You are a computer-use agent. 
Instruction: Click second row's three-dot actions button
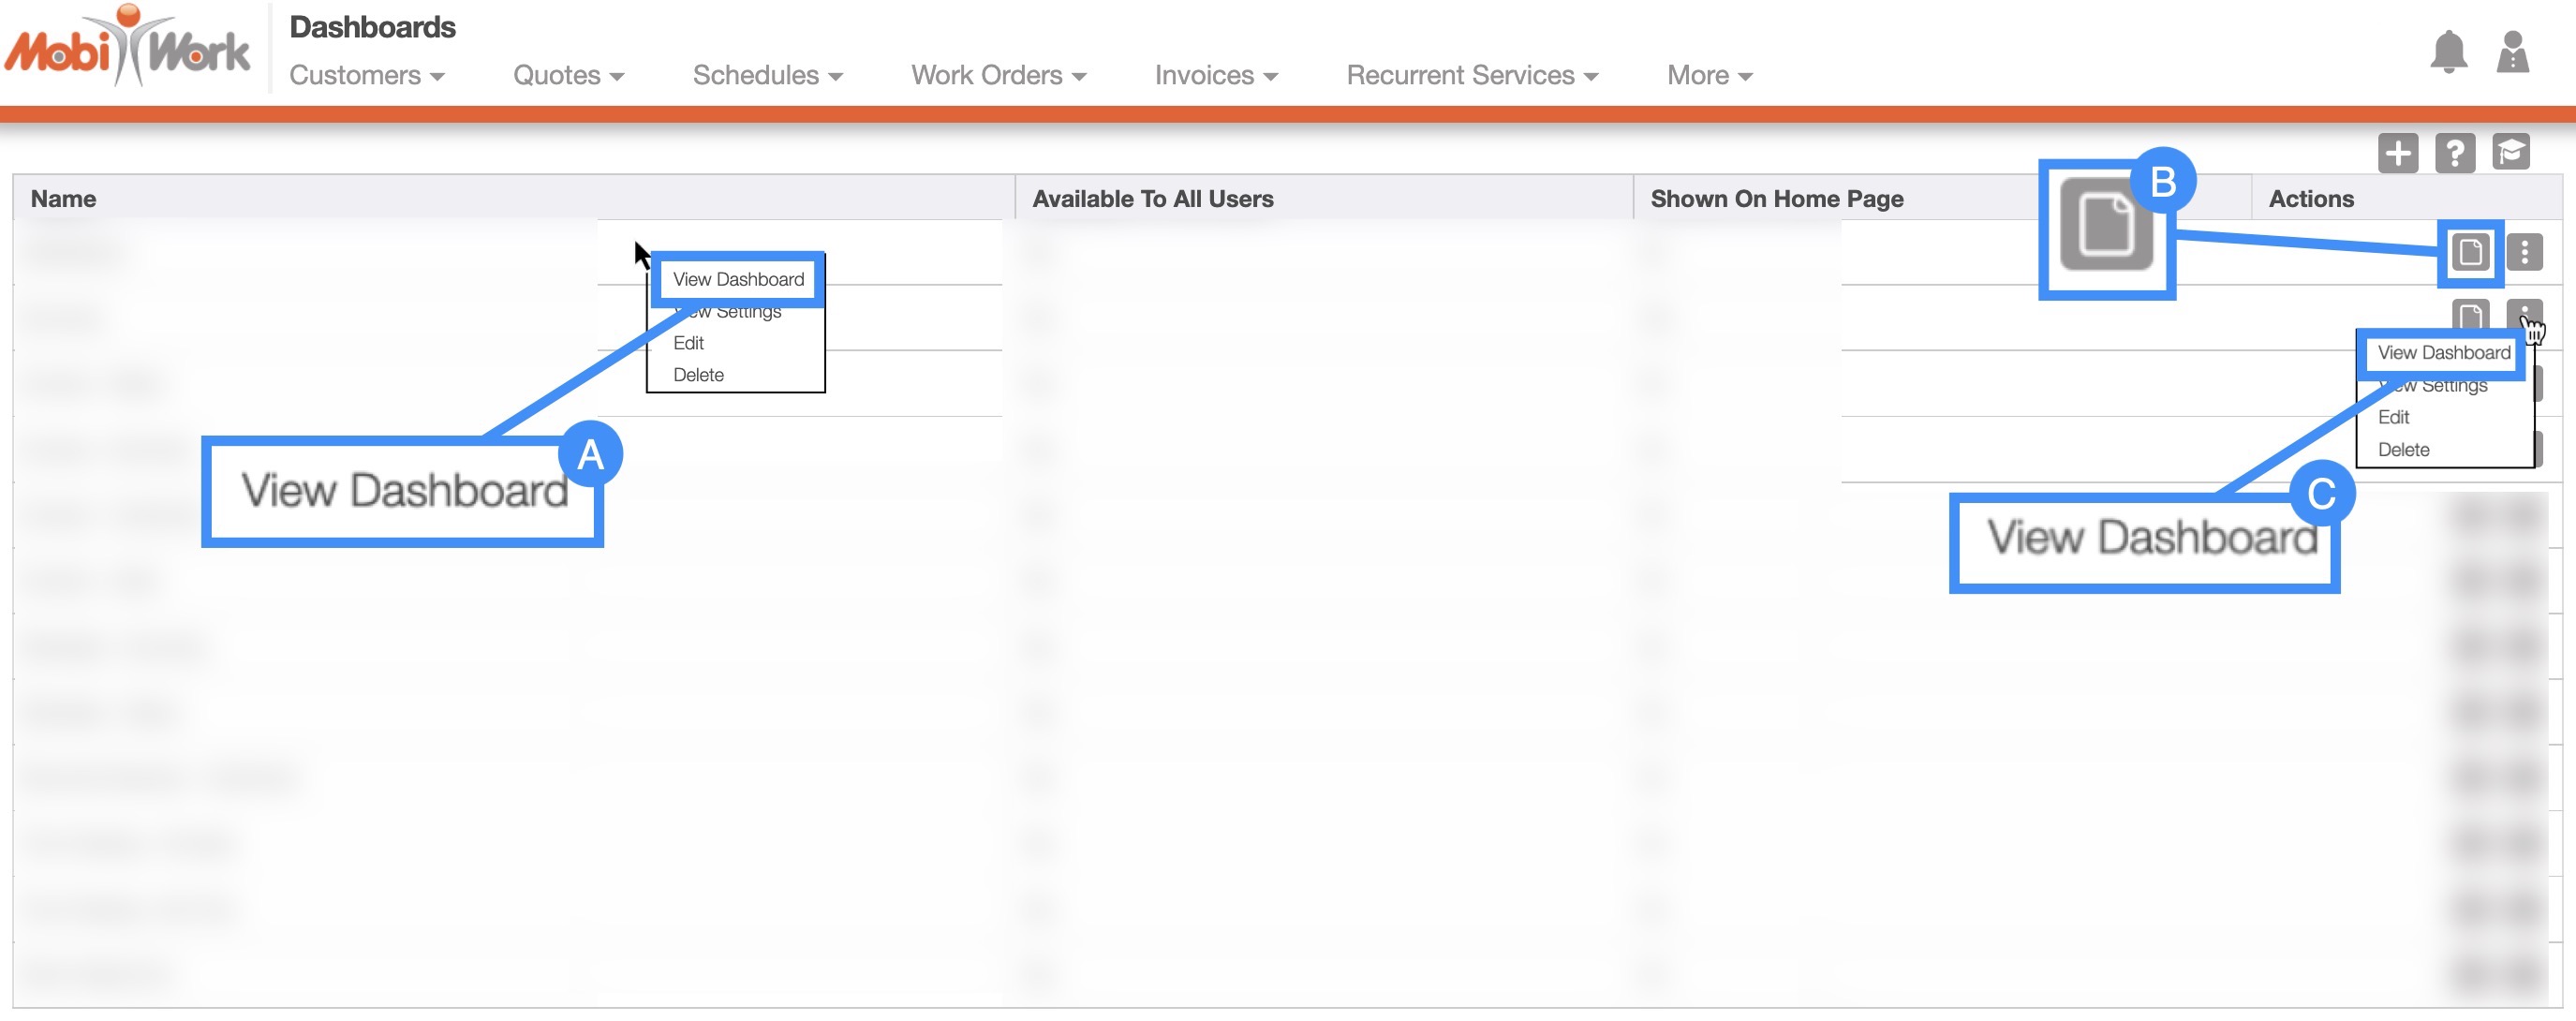point(2524,312)
